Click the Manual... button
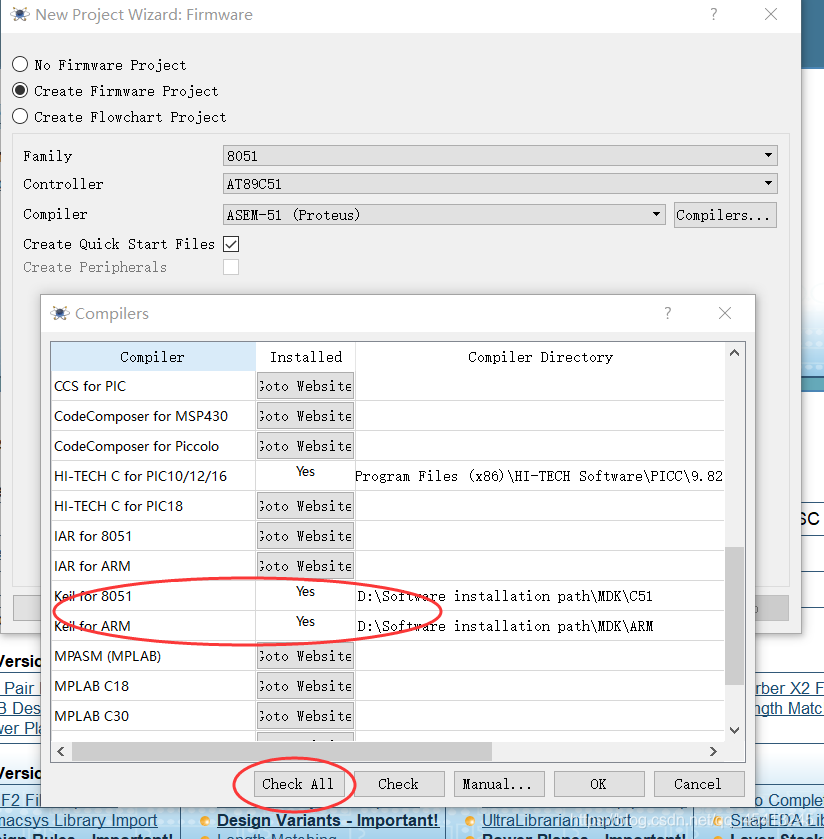The image size is (824, 839). [499, 784]
